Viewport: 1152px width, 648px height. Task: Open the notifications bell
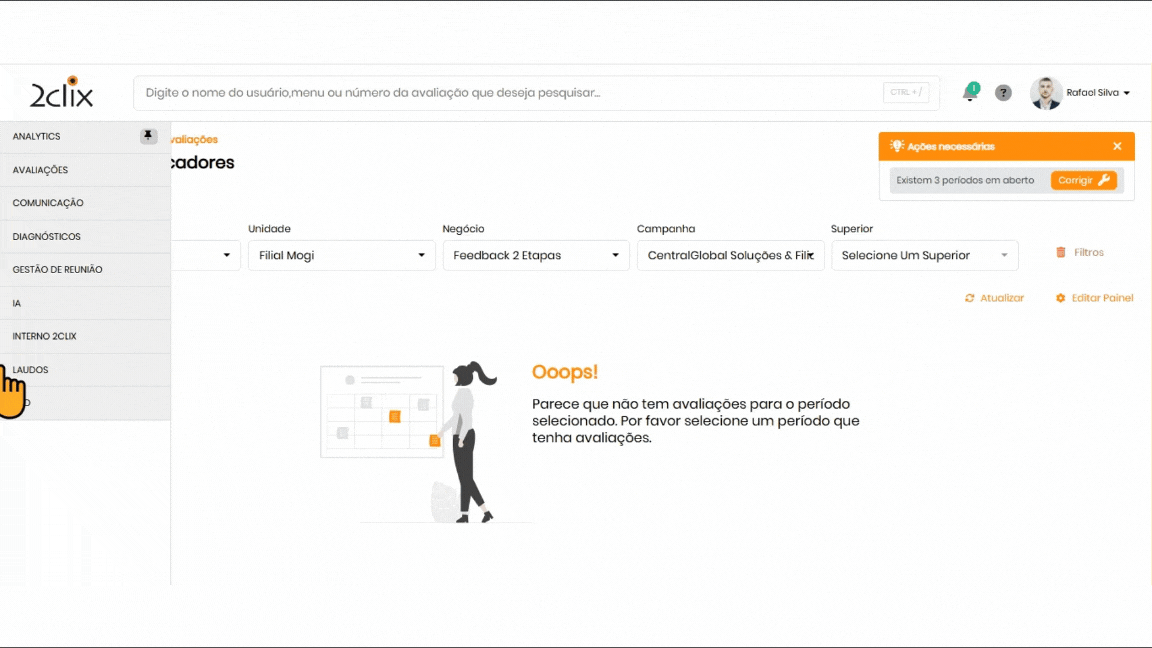tap(969, 93)
